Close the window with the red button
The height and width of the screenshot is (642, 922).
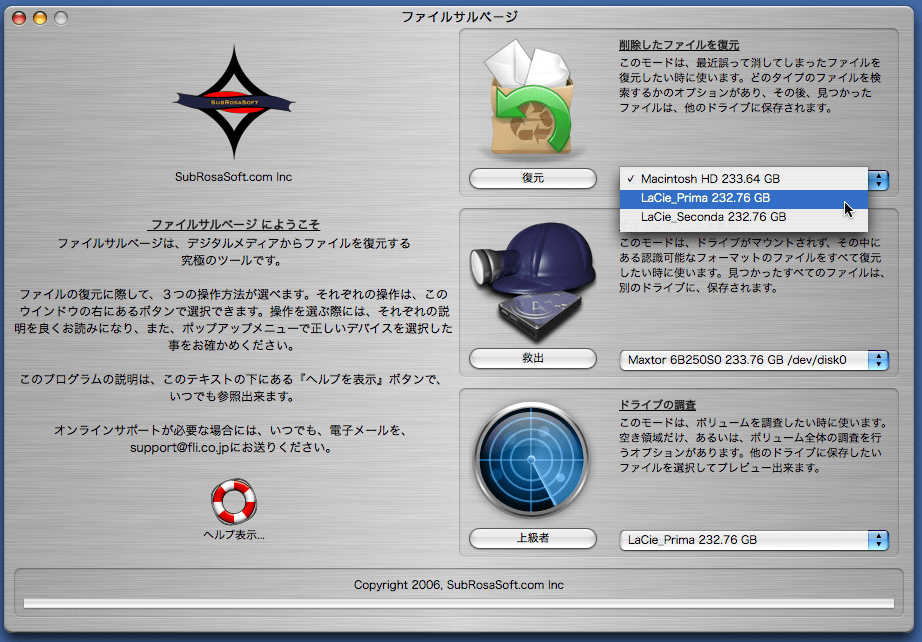19,18
